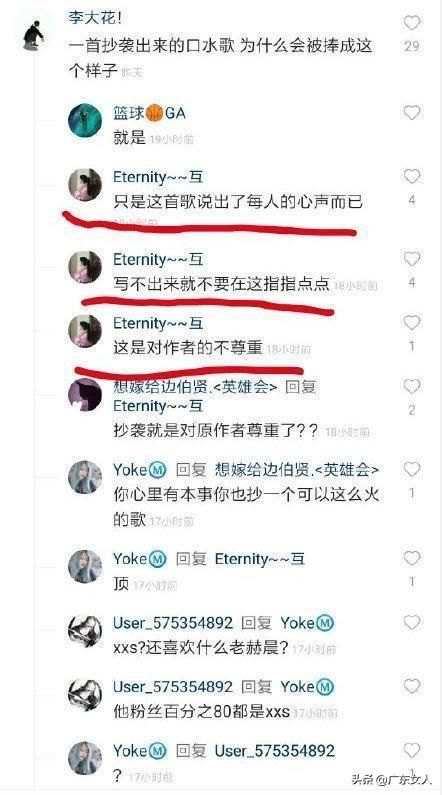Like 篮球GA's comment 就是
Image resolution: width=442 pixels, height=795 pixels.
click(412, 113)
